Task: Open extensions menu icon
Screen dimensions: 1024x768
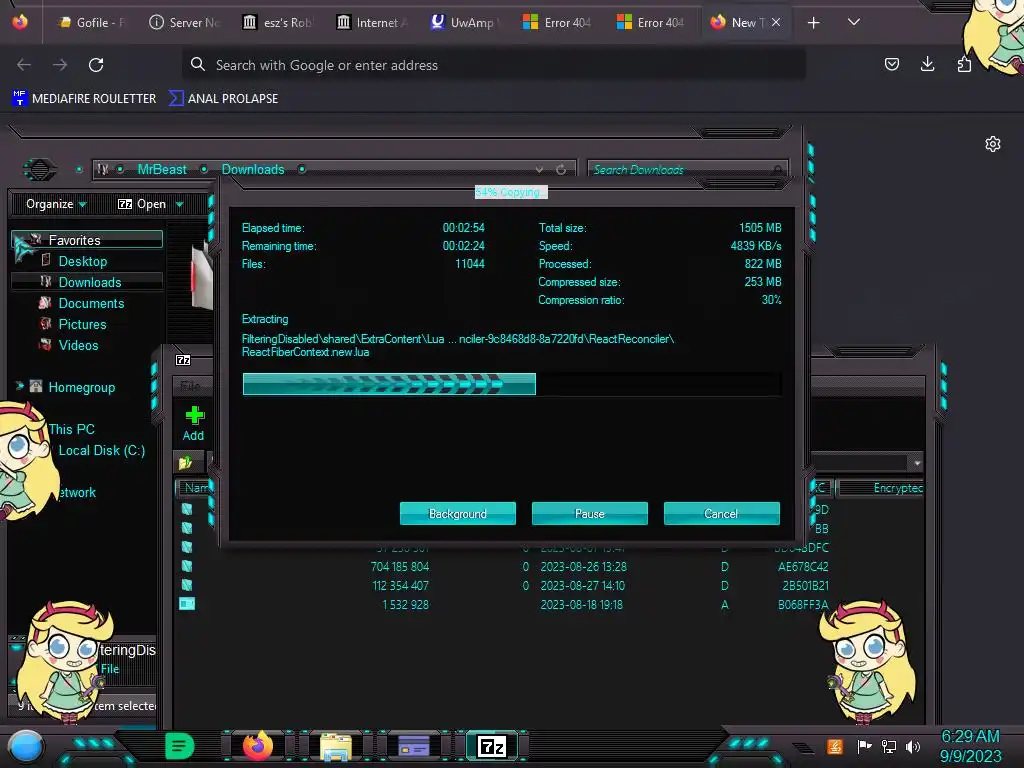Action: pos(964,64)
